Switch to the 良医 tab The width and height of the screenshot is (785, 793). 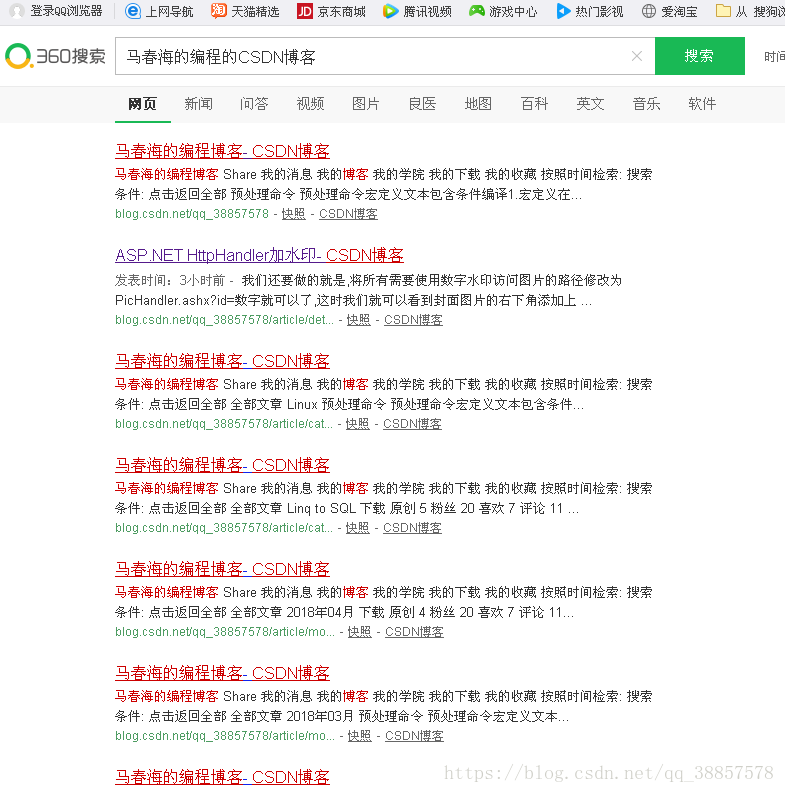pyautogui.click(x=422, y=104)
